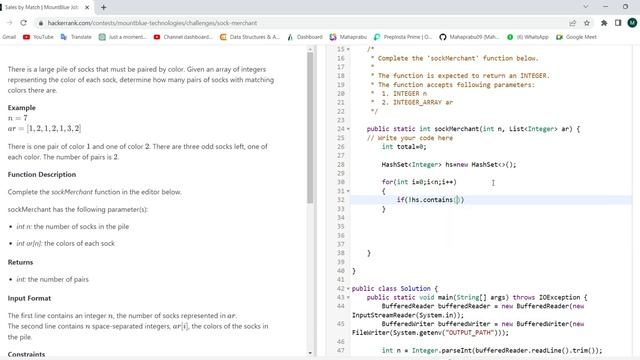Minimize the Chrome window
The height and width of the screenshot is (360, 640).
click(606, 7)
